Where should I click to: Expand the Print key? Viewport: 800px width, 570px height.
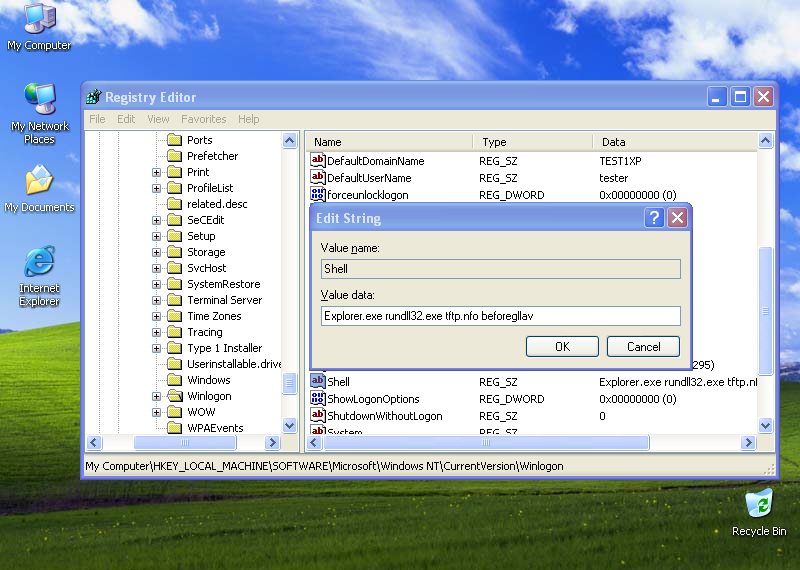click(157, 172)
